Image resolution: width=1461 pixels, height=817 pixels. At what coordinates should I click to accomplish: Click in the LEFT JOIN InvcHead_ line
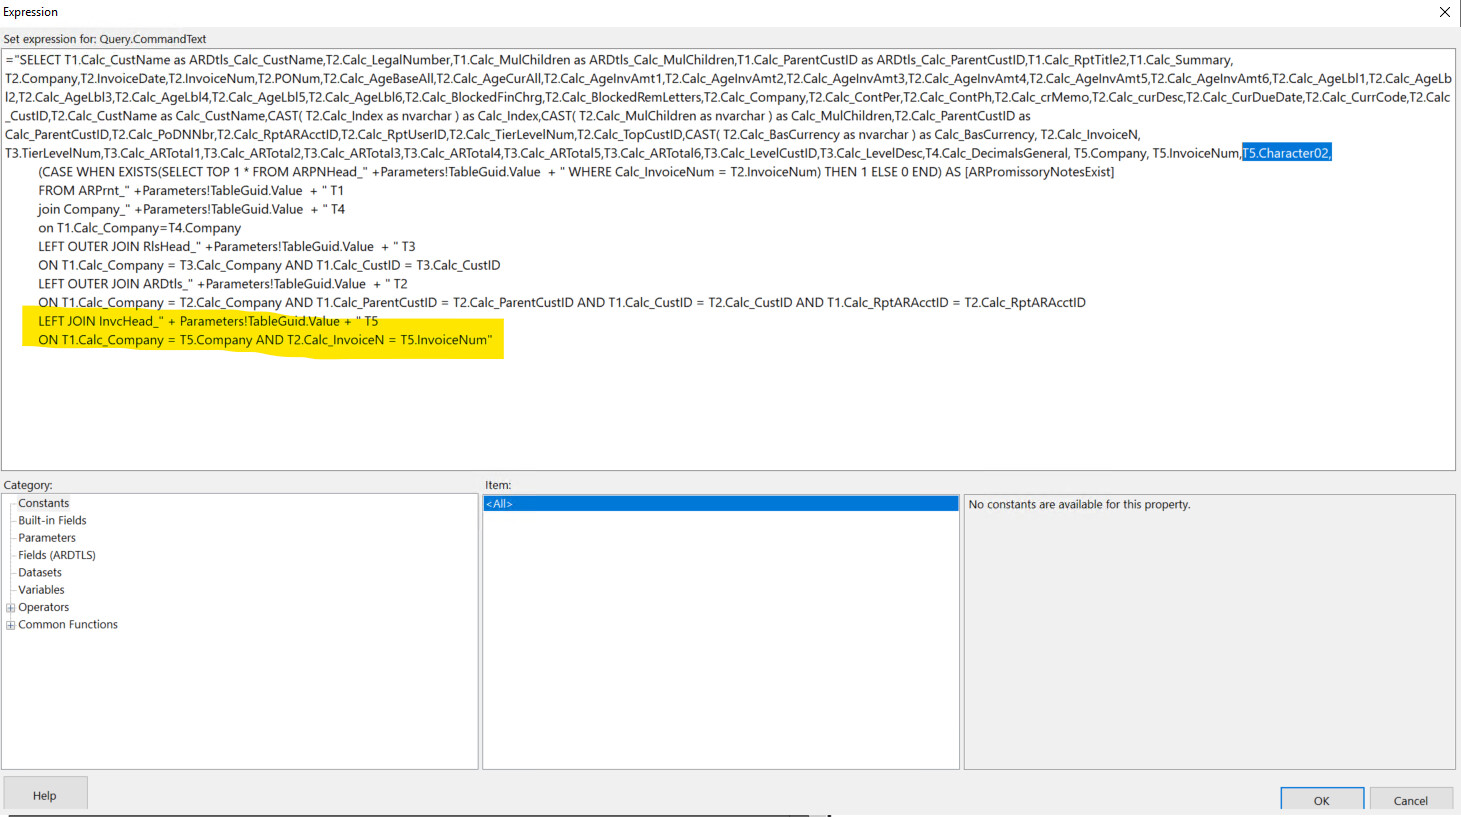point(208,321)
